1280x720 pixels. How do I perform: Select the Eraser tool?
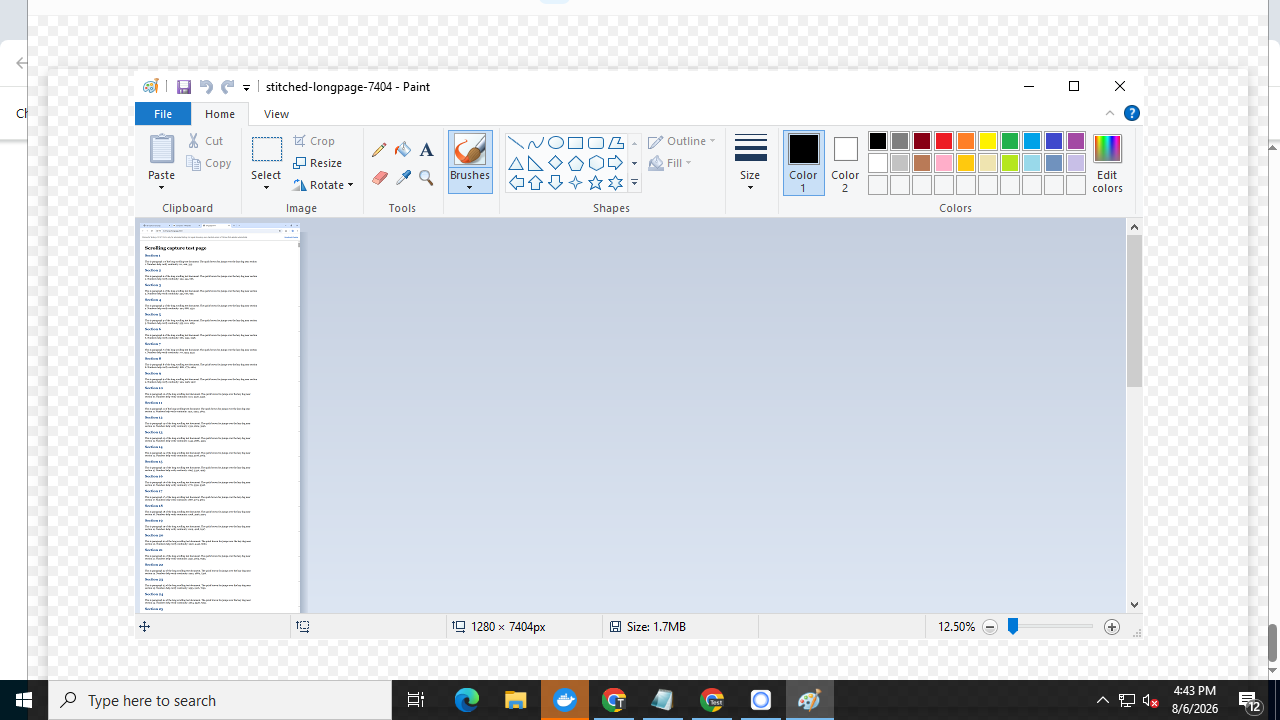tap(379, 178)
